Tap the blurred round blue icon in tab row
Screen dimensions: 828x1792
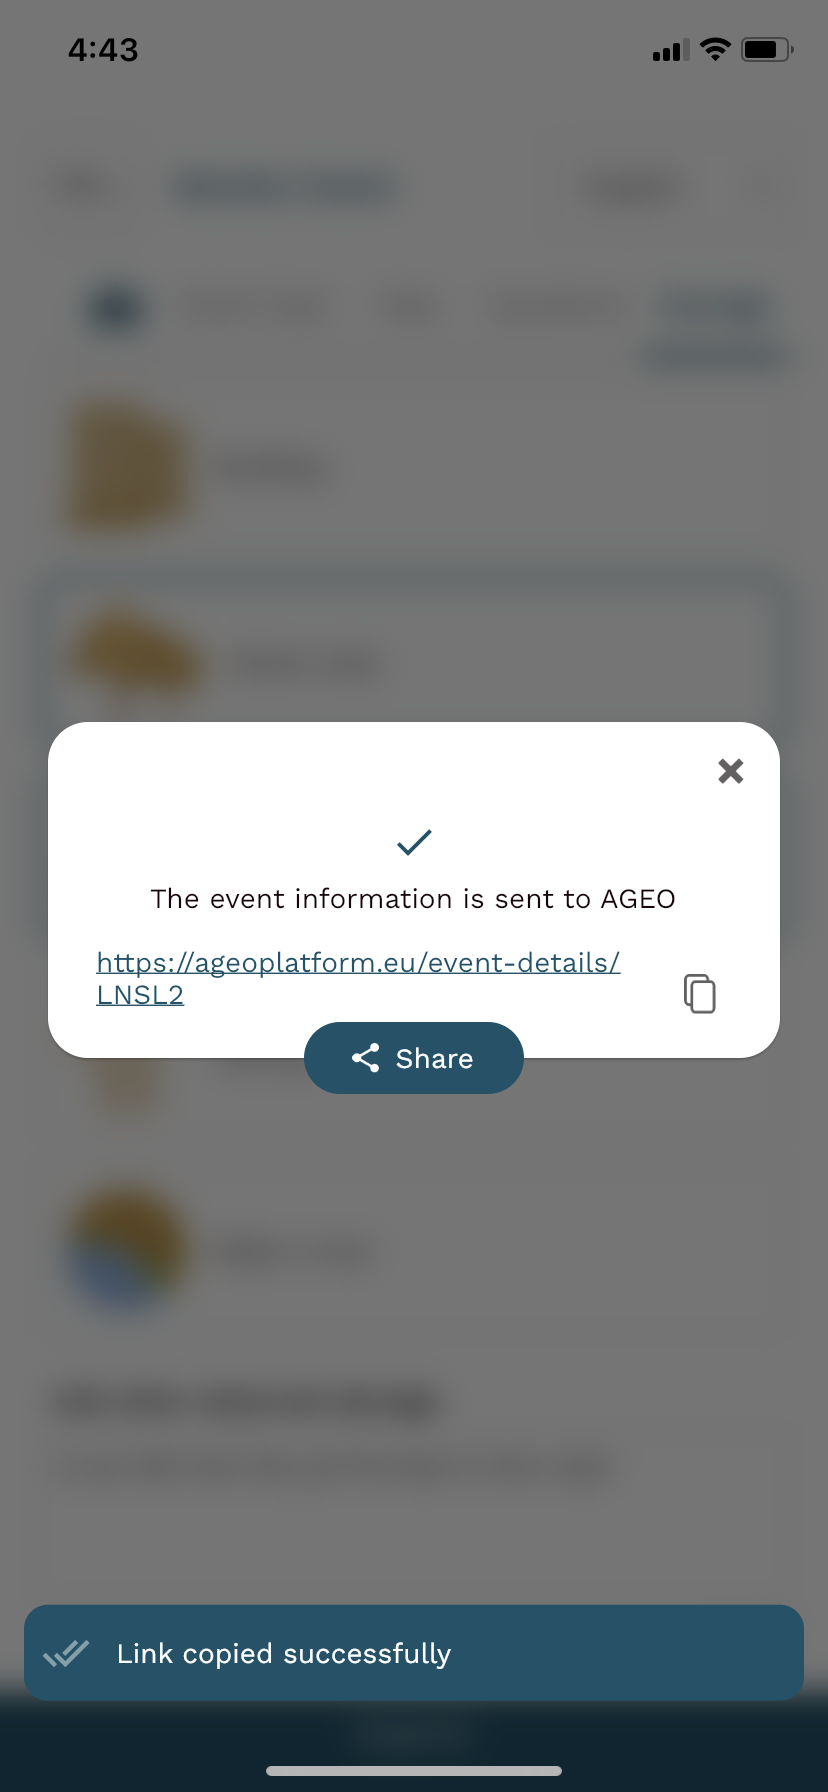(x=117, y=309)
